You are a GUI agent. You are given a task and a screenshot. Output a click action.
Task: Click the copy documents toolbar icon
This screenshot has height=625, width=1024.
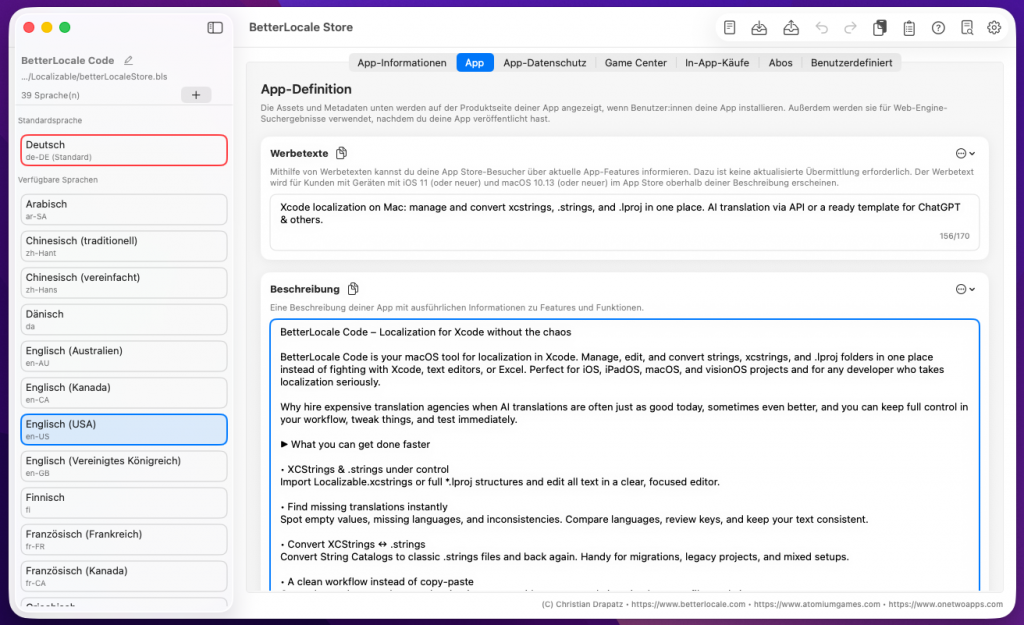tap(879, 28)
